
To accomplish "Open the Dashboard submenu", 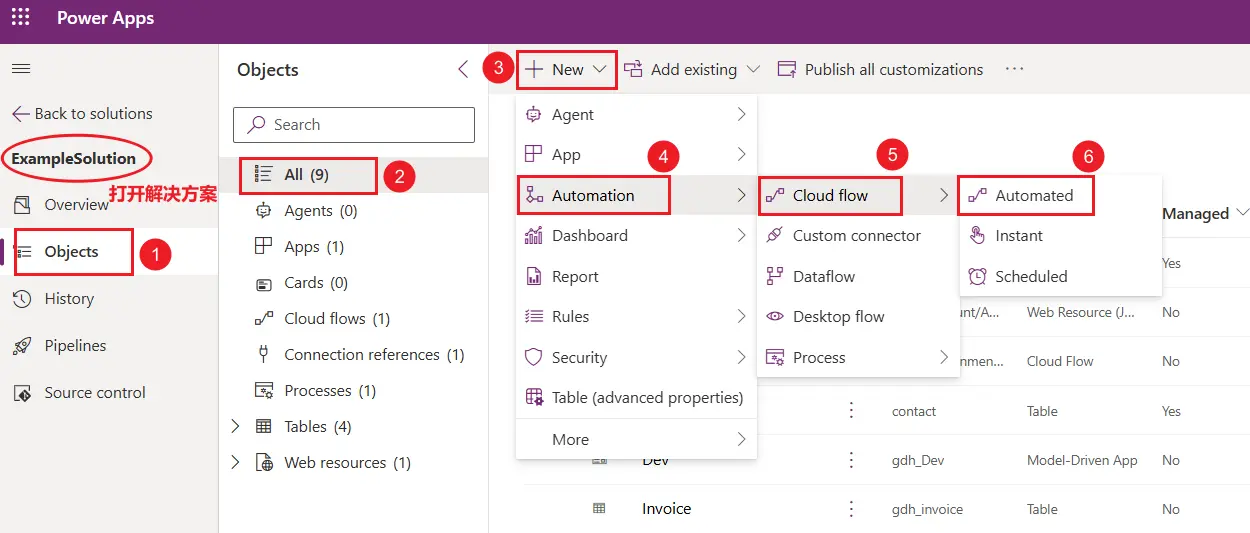I will point(636,236).
